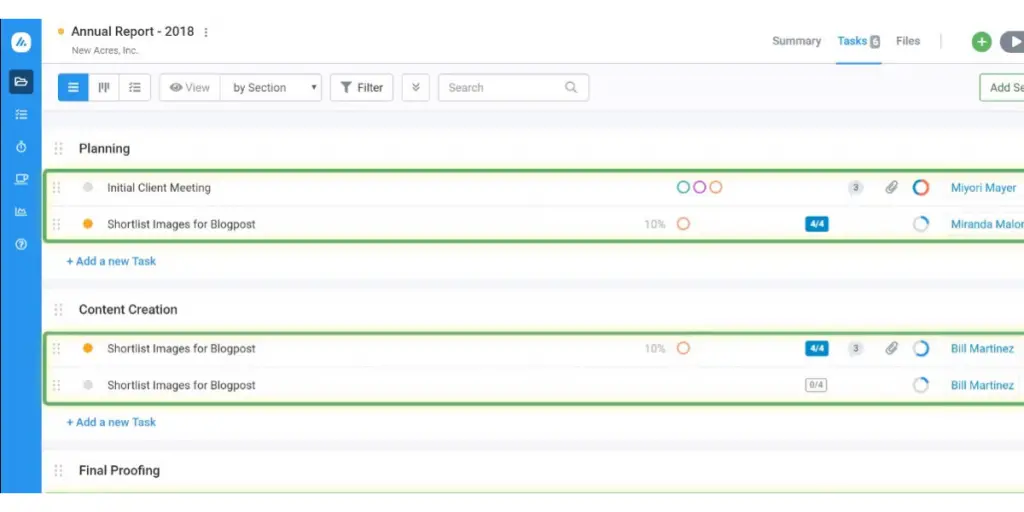Click the Annual Report - 2018 title

133,31
